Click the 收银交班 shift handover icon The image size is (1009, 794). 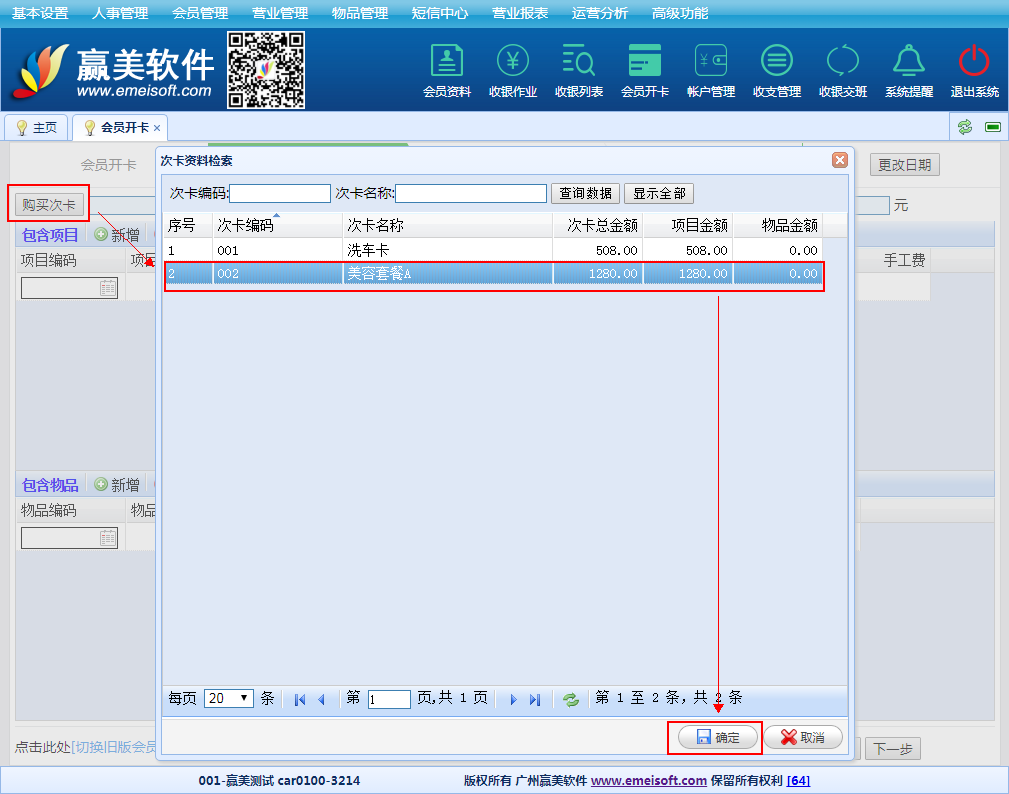[842, 70]
